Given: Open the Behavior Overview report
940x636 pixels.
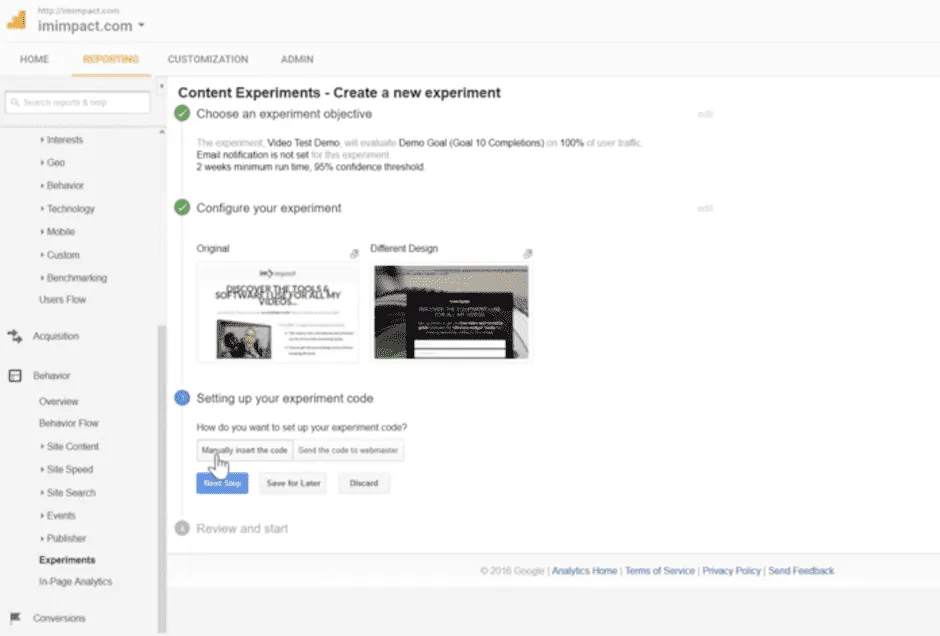Looking at the screenshot, I should 59,402.
